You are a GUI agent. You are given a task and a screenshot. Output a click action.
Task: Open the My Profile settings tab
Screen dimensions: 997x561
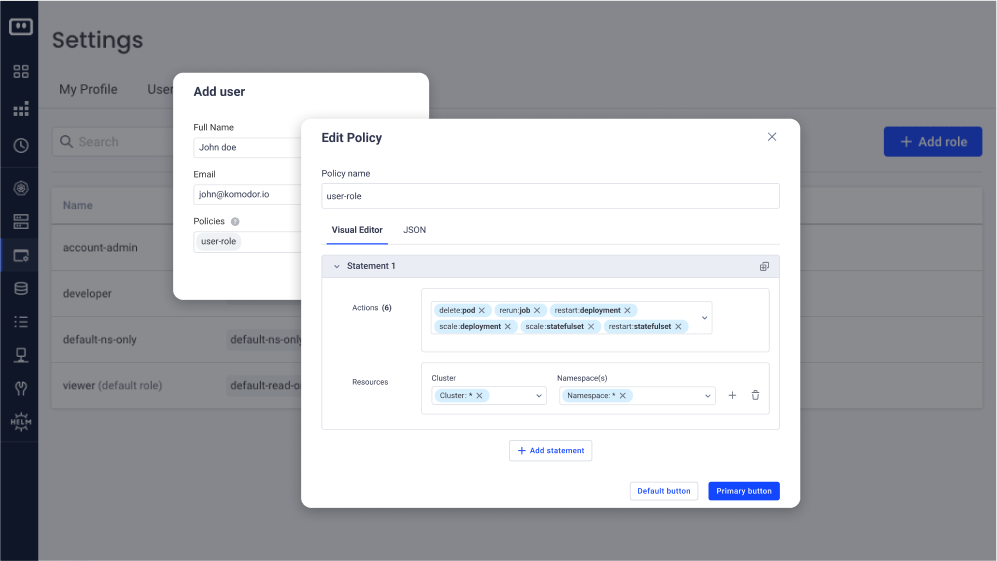88,89
